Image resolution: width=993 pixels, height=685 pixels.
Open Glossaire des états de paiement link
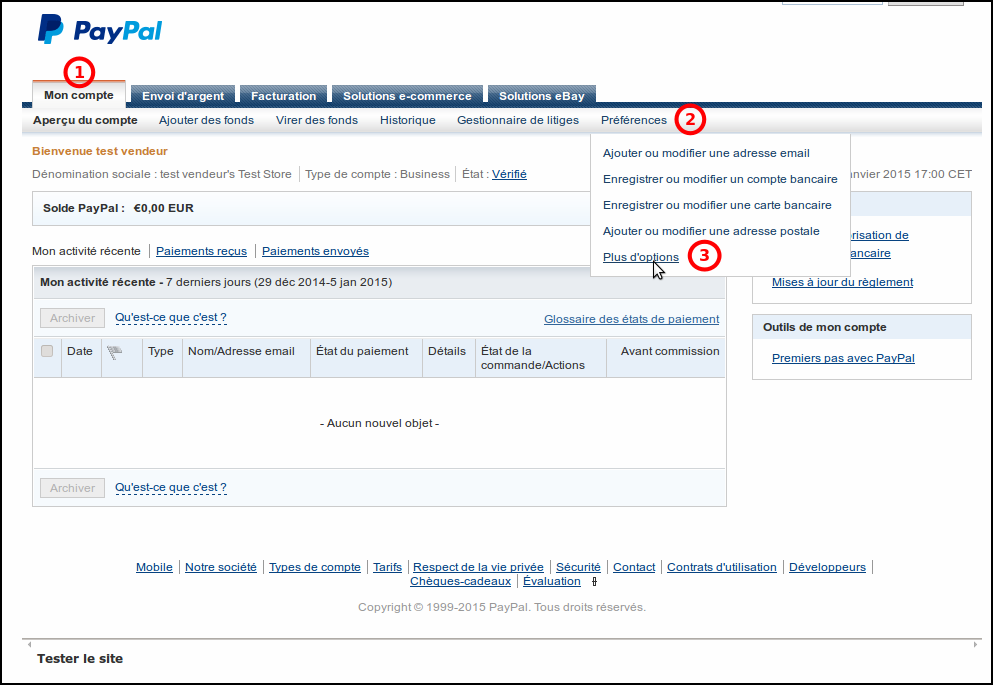point(631,319)
